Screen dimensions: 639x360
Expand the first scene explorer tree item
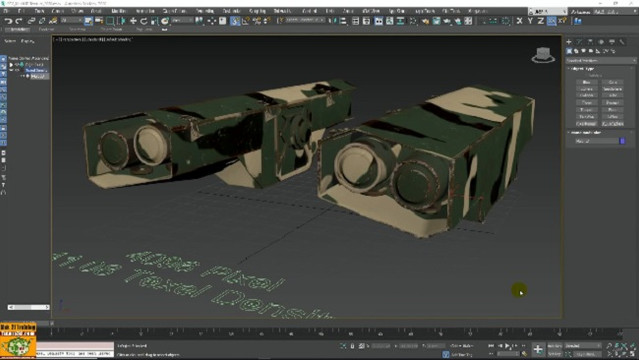(11, 64)
